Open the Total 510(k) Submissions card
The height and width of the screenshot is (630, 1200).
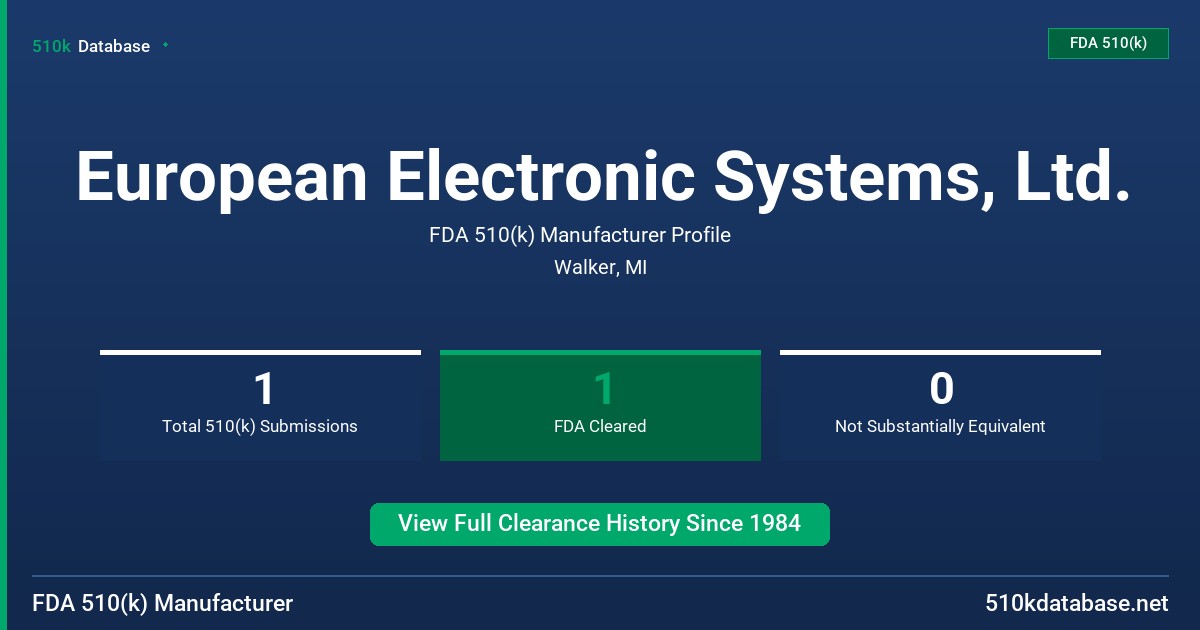click(260, 405)
